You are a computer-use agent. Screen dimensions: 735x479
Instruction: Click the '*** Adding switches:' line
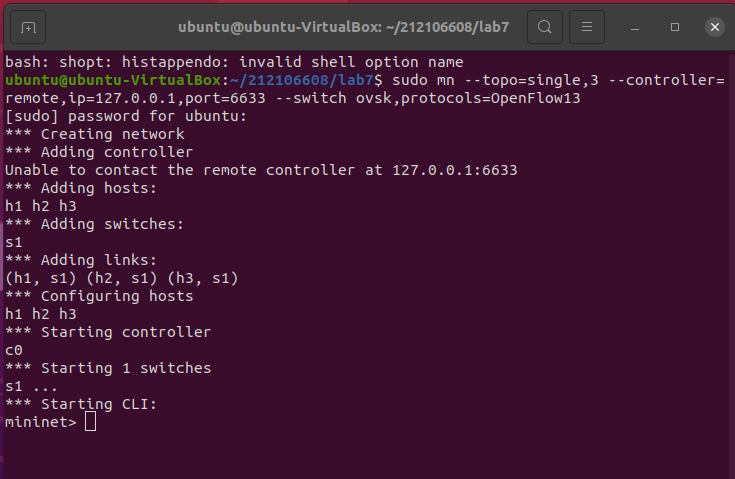pyautogui.click(x=95, y=224)
